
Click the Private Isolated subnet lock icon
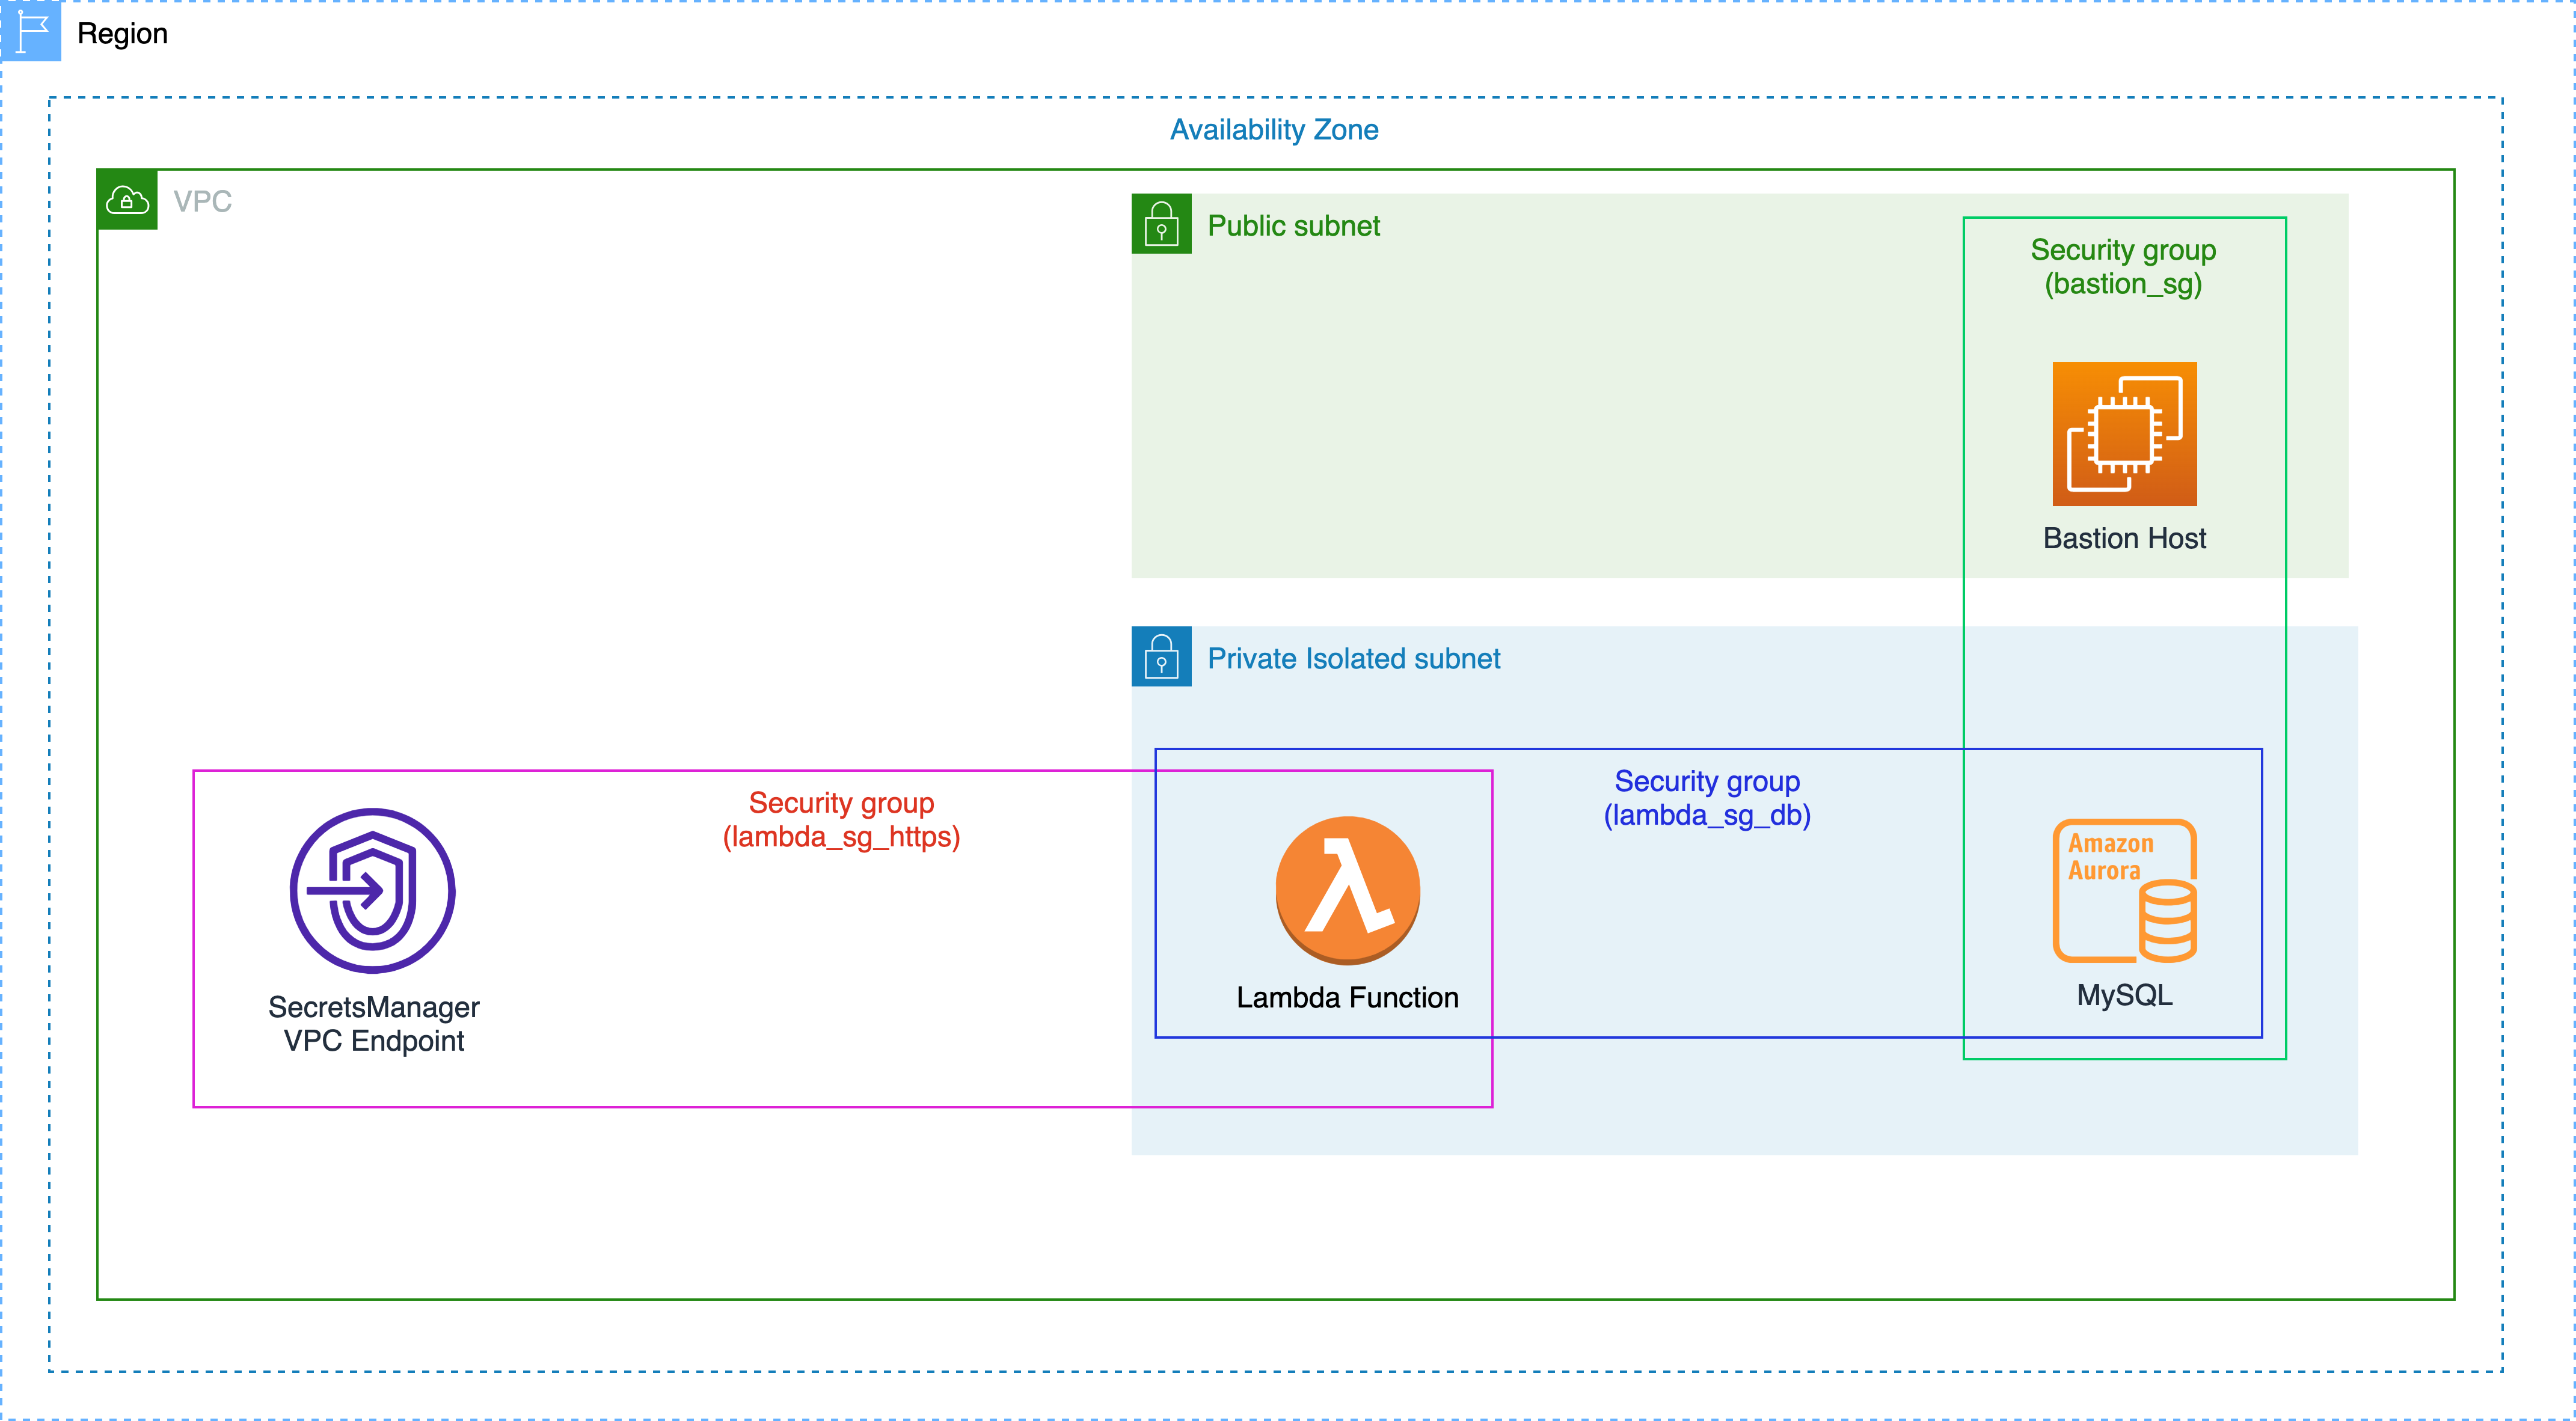pyautogui.click(x=1161, y=657)
